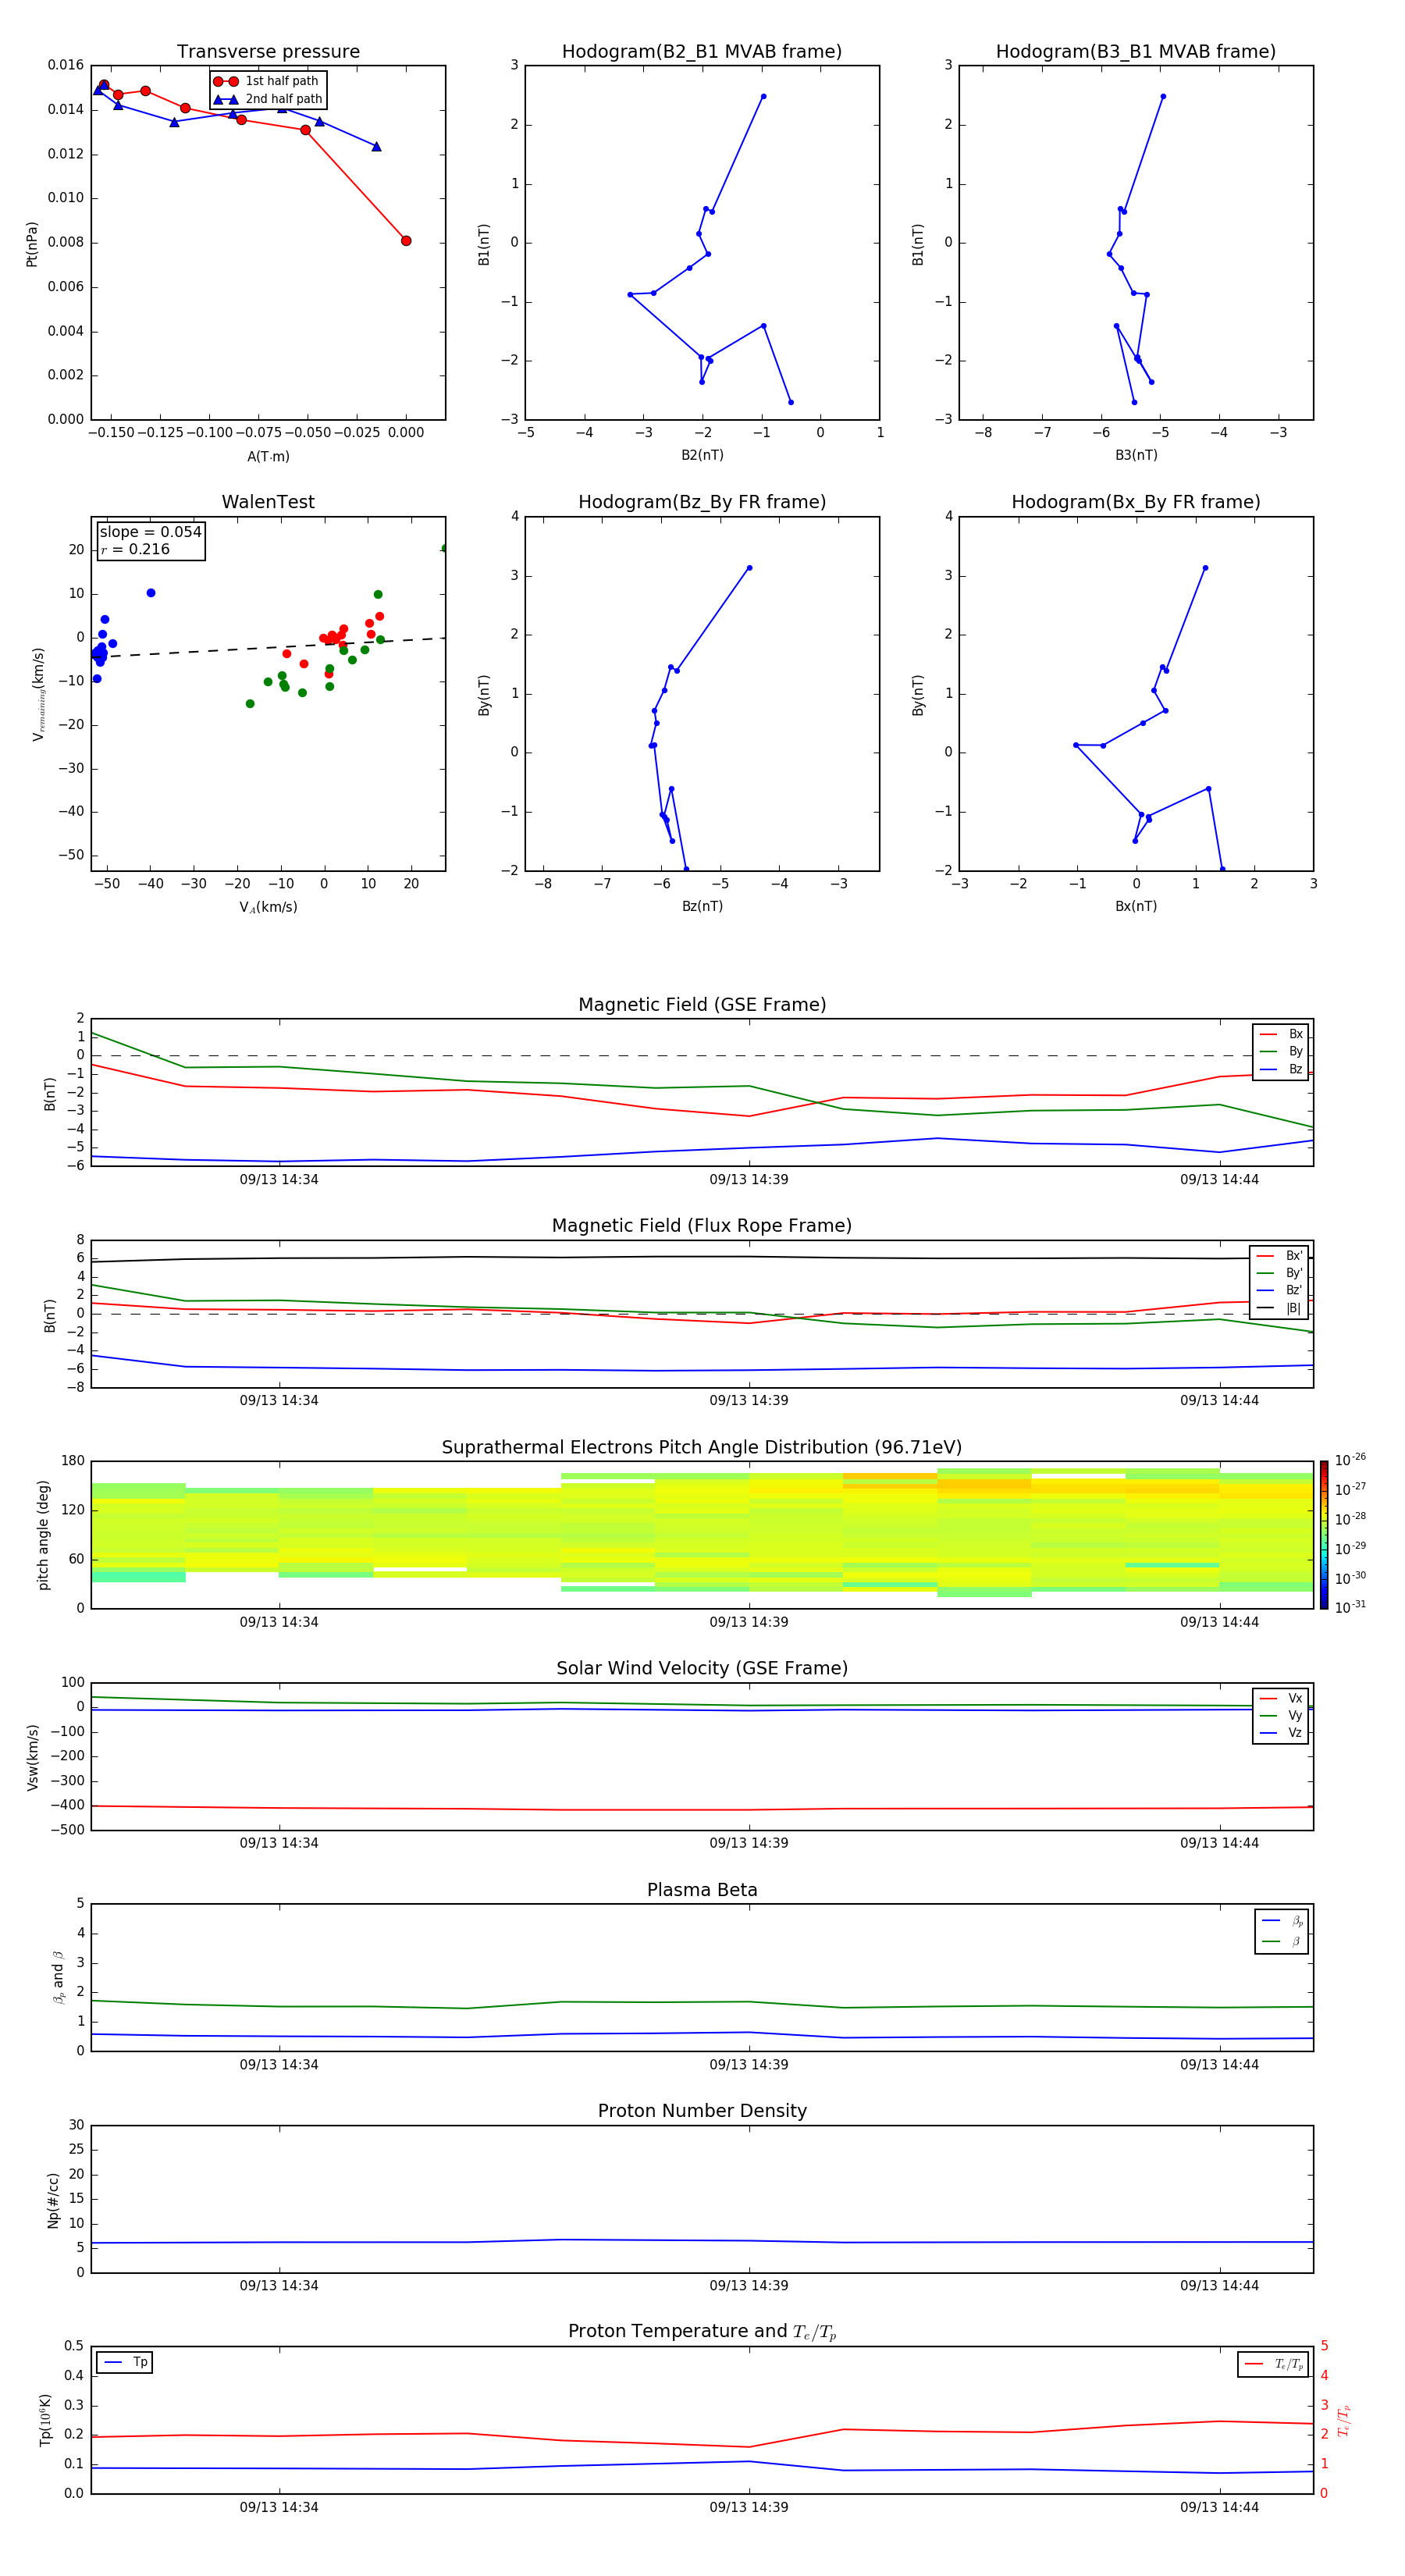1405x2576 pixels.
Task: Click the pitch angle spectrogram heatmap
Action: coord(702,1535)
